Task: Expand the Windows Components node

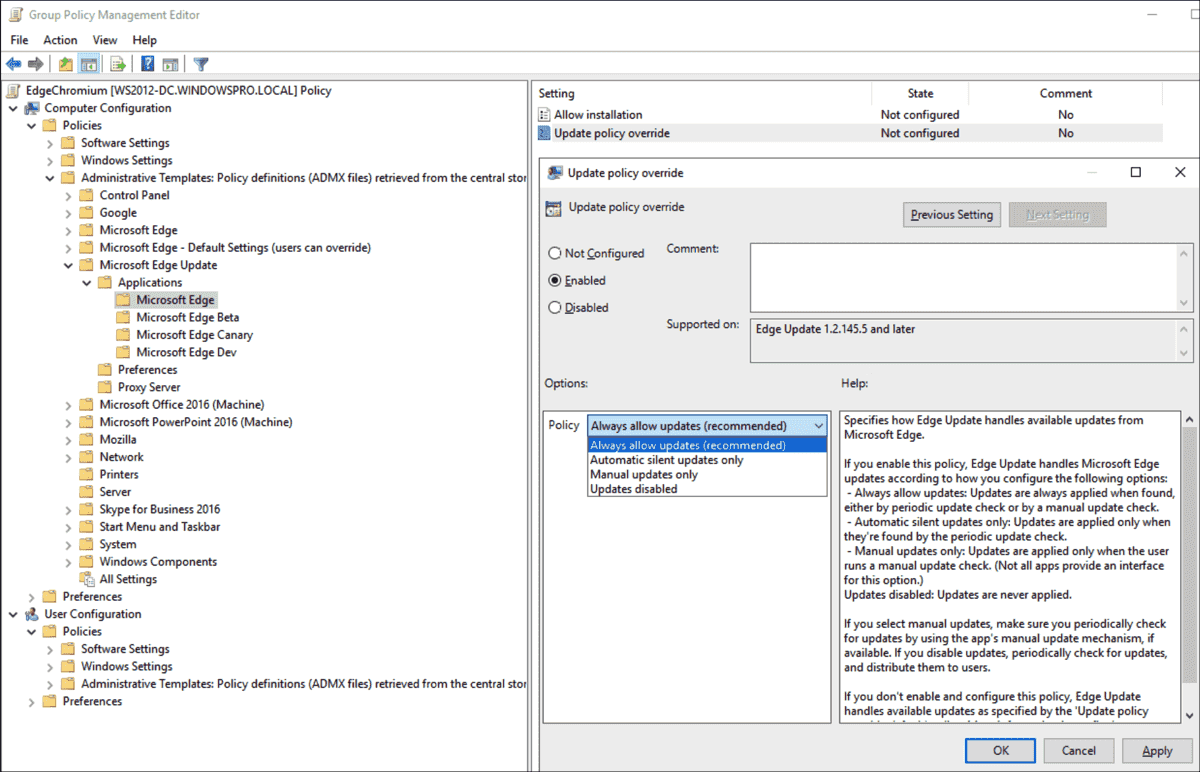Action: (x=69, y=562)
